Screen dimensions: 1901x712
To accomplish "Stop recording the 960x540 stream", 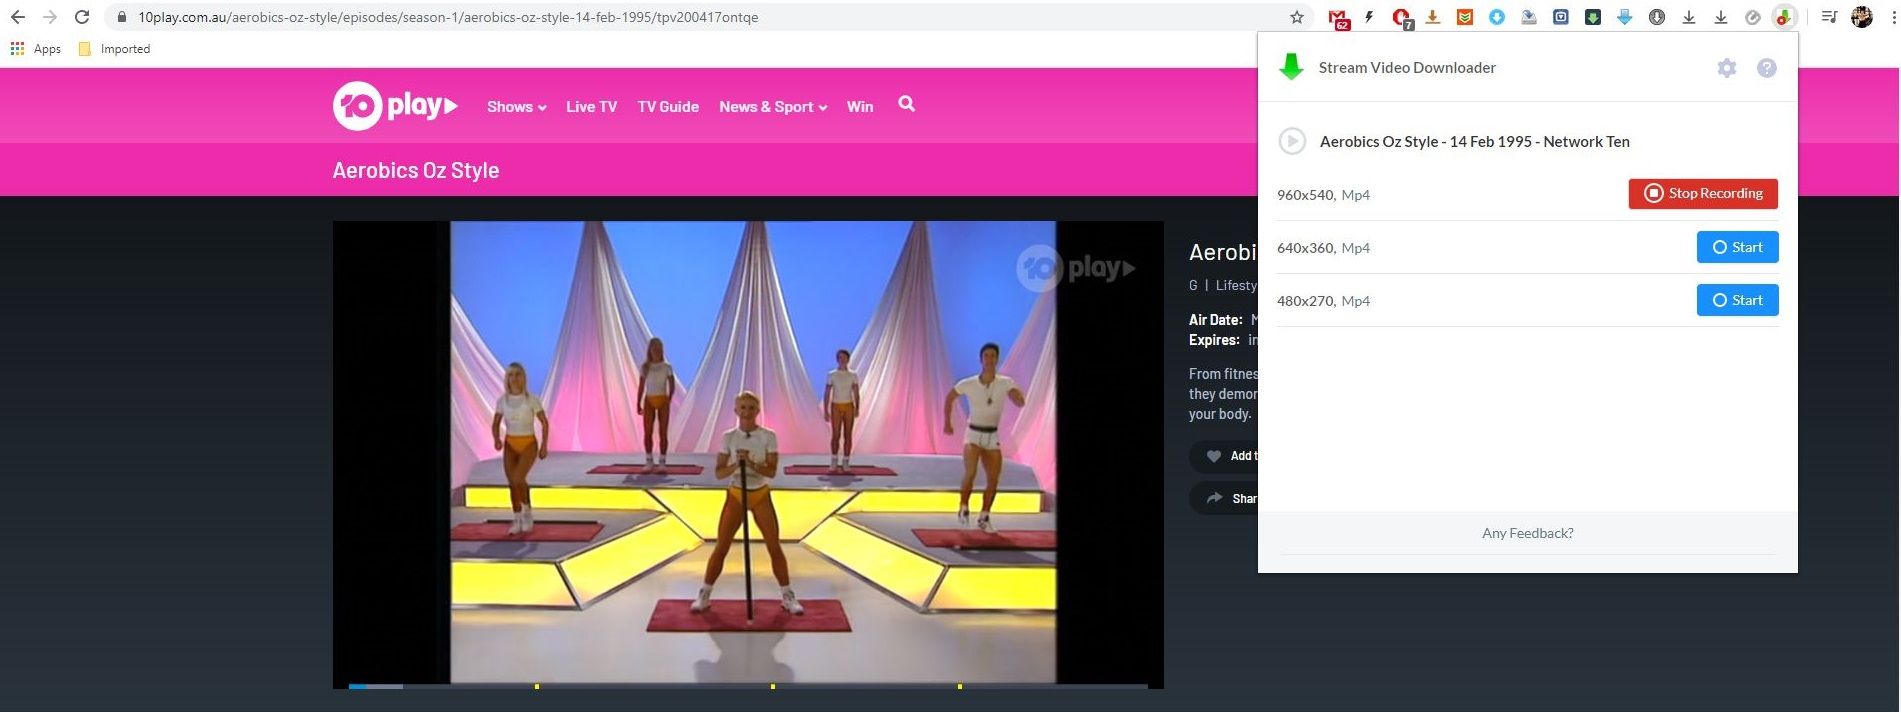I will coord(1702,194).
